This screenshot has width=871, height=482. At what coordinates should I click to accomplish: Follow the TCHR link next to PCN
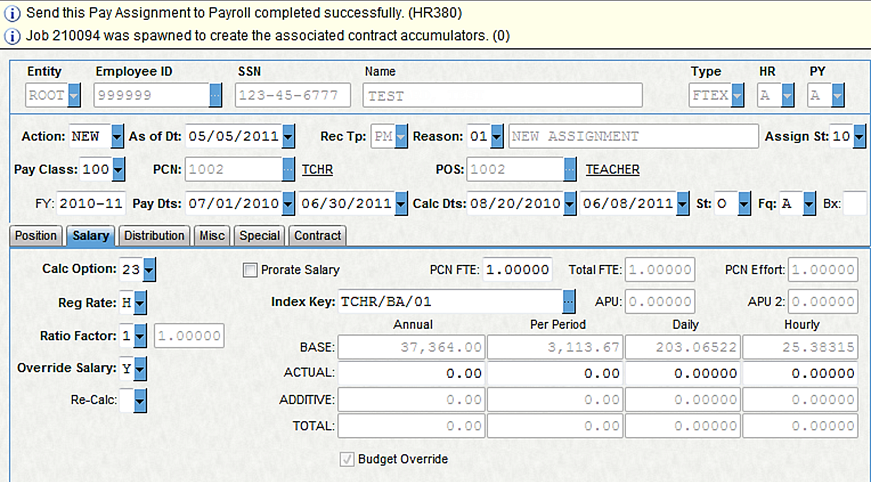tap(314, 170)
